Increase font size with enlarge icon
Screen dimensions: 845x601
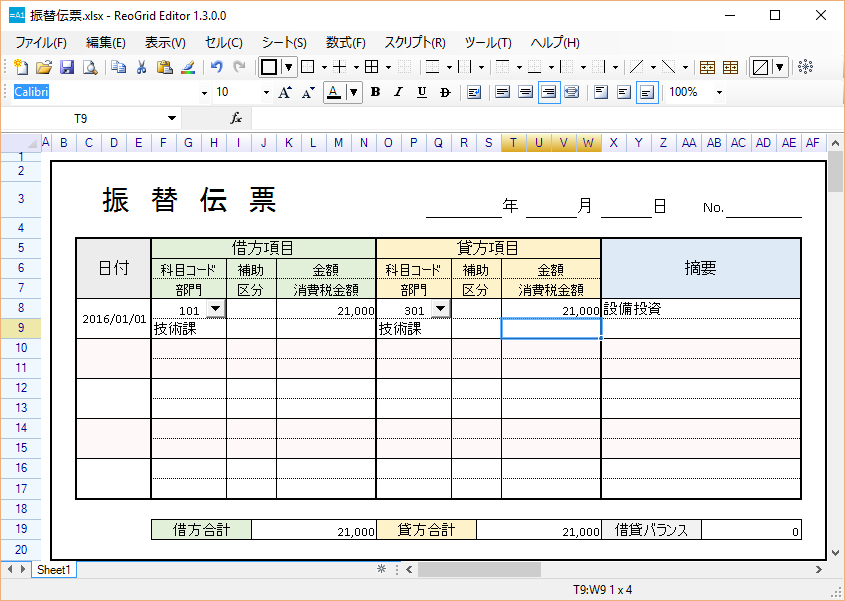click(285, 92)
